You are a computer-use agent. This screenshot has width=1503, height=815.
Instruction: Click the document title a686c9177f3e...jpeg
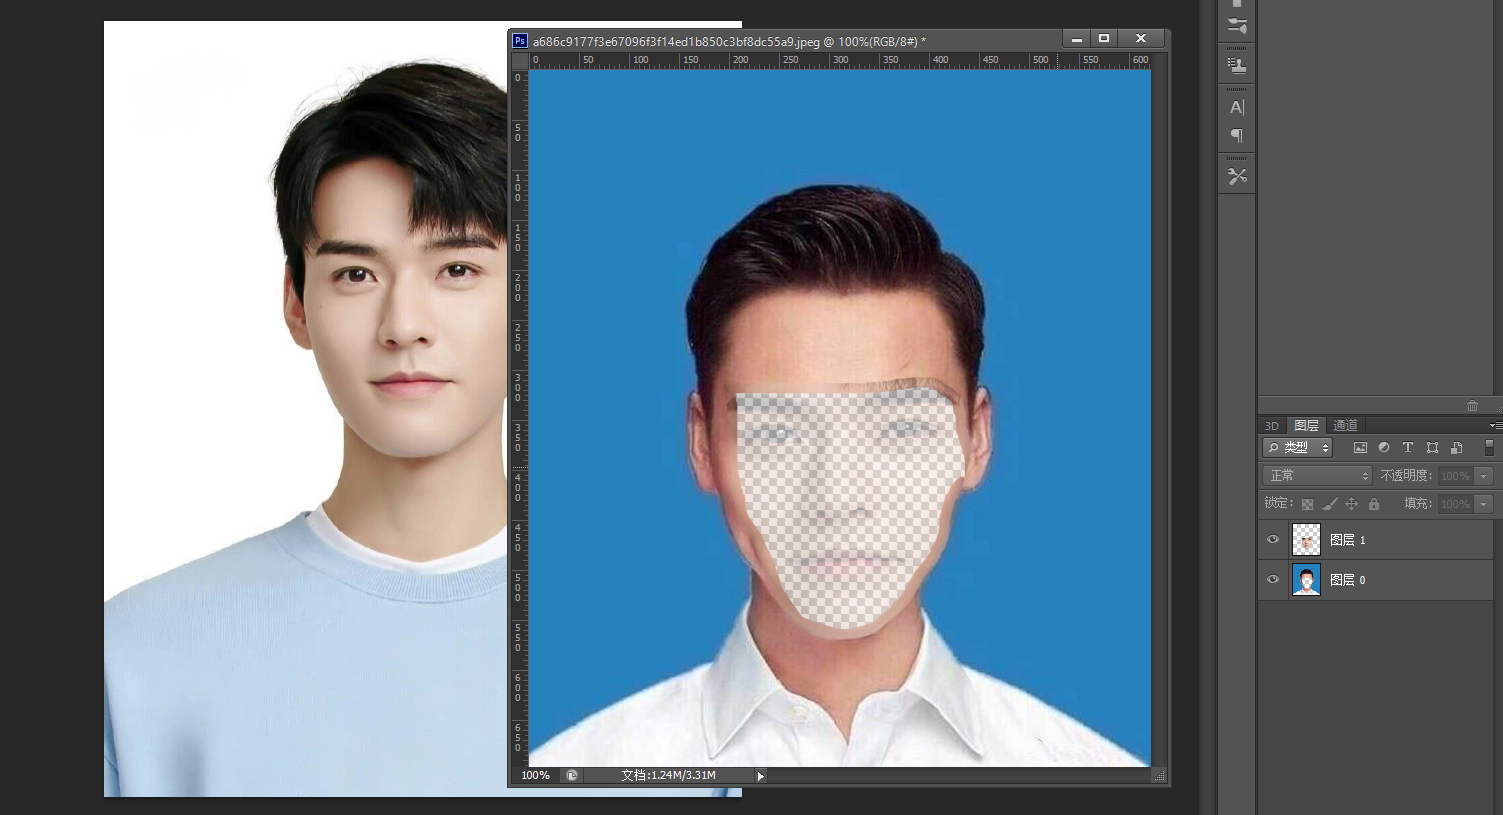729,42
